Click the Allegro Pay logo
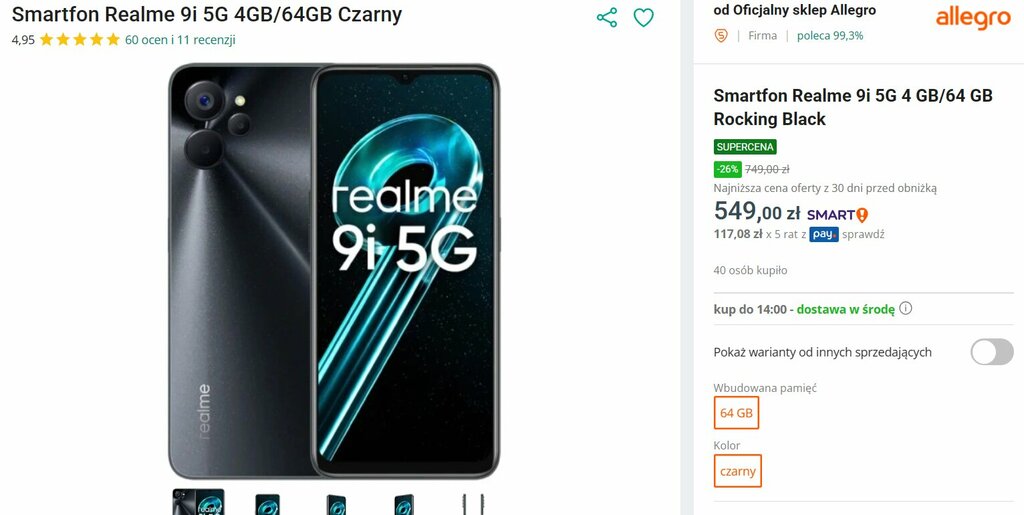 click(x=824, y=234)
